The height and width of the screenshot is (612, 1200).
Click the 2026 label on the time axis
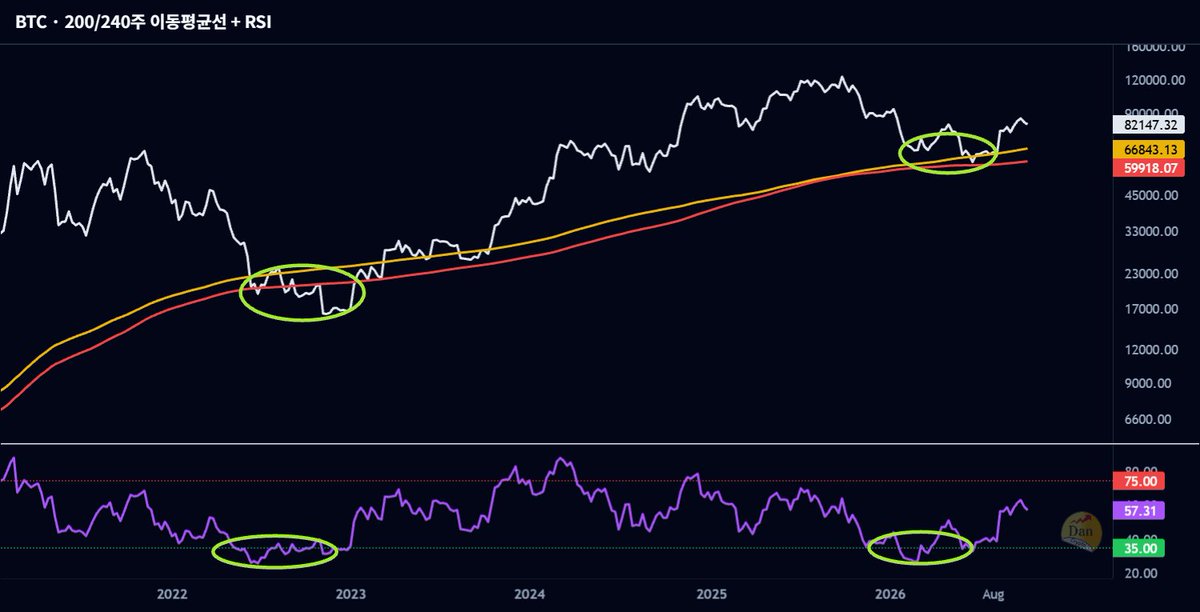pos(892,594)
